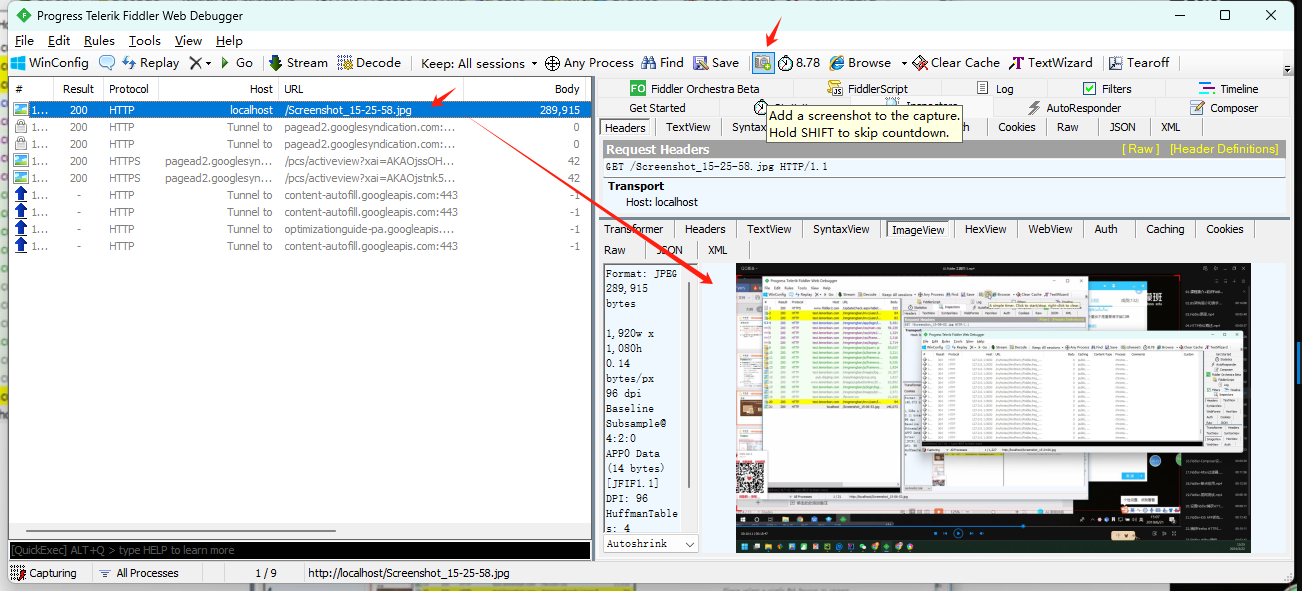Click the QuickExec command input box
The width and height of the screenshot is (1302, 591).
tap(300, 550)
